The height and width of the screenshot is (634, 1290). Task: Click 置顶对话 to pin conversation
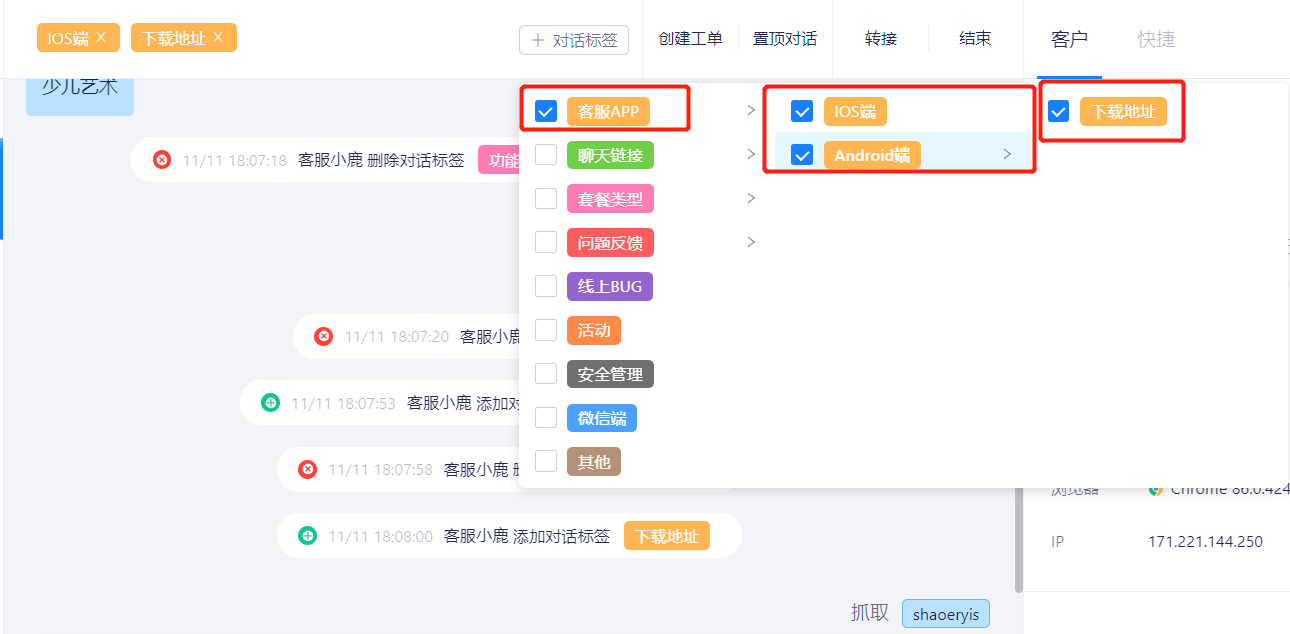tap(785, 39)
